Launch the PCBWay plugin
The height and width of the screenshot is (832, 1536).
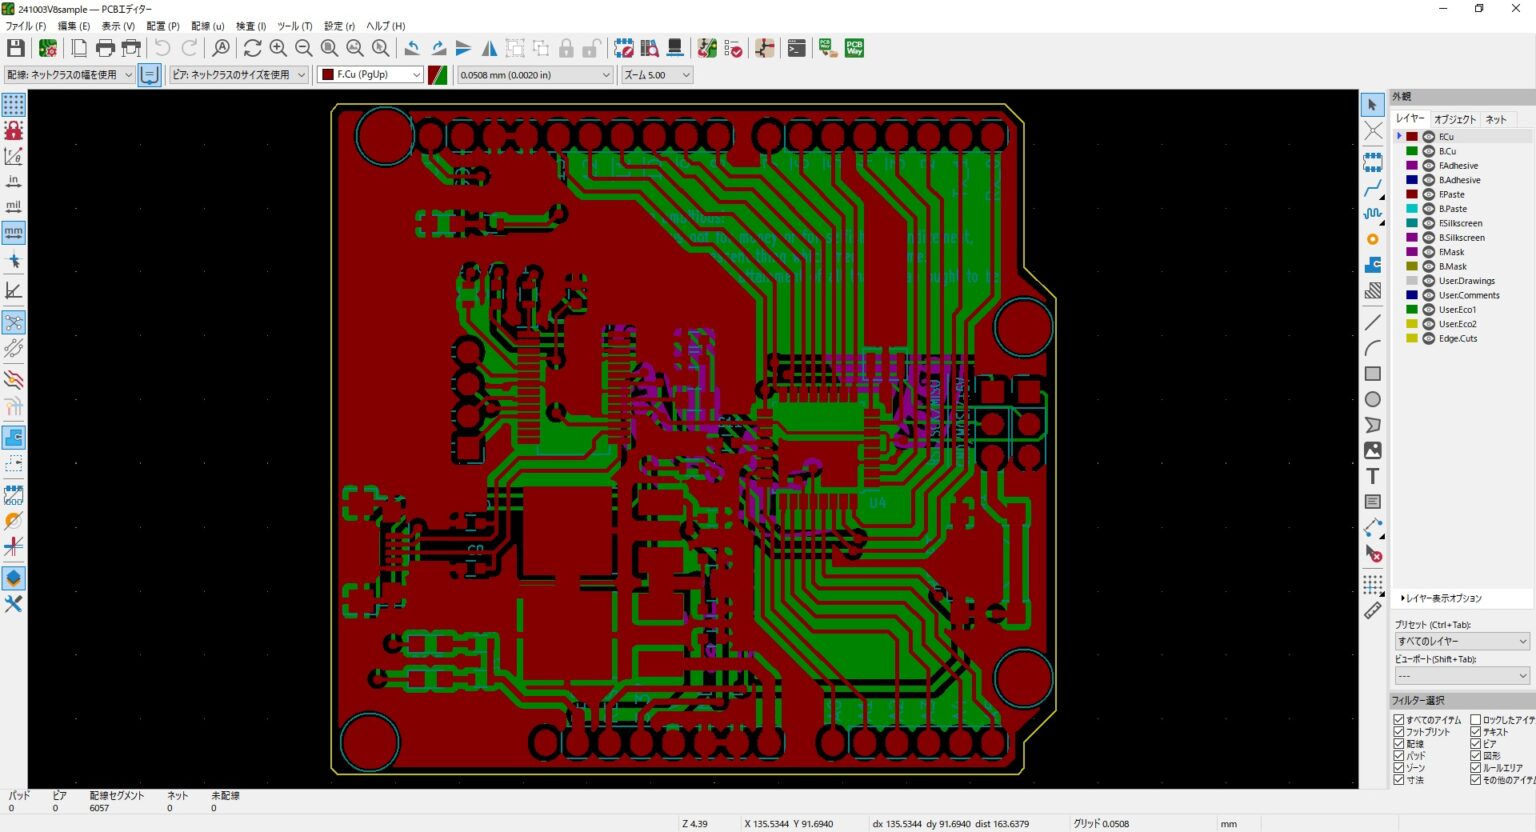[x=855, y=47]
